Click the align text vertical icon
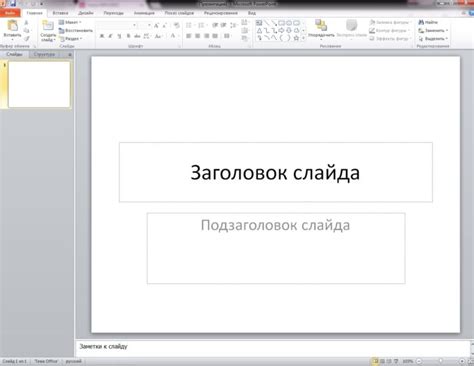 pos(245,30)
